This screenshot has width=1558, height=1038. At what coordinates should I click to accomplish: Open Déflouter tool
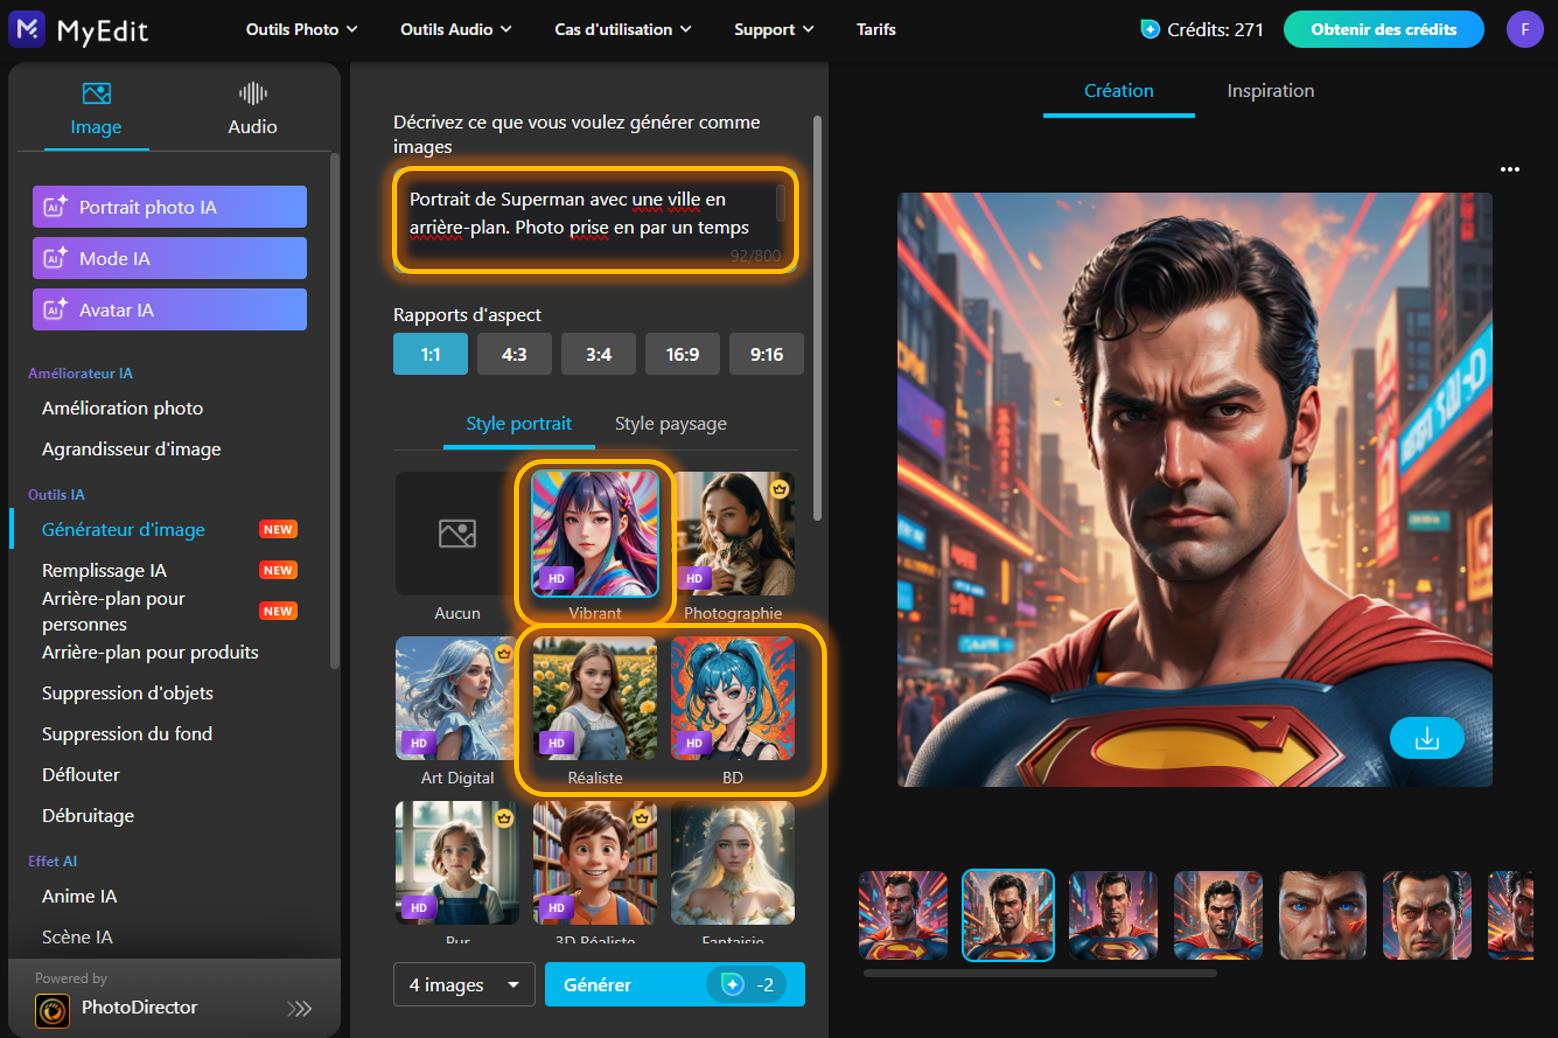point(80,775)
